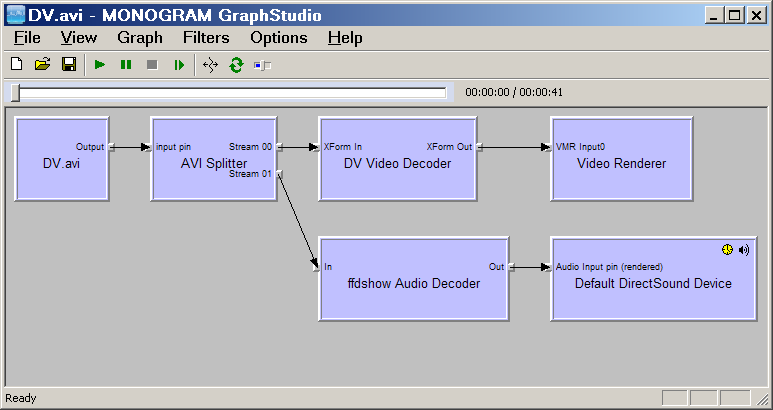Viewport: 773px width, 410px height.
Task: Open a file with the folder icon
Action: pyautogui.click(x=43, y=65)
